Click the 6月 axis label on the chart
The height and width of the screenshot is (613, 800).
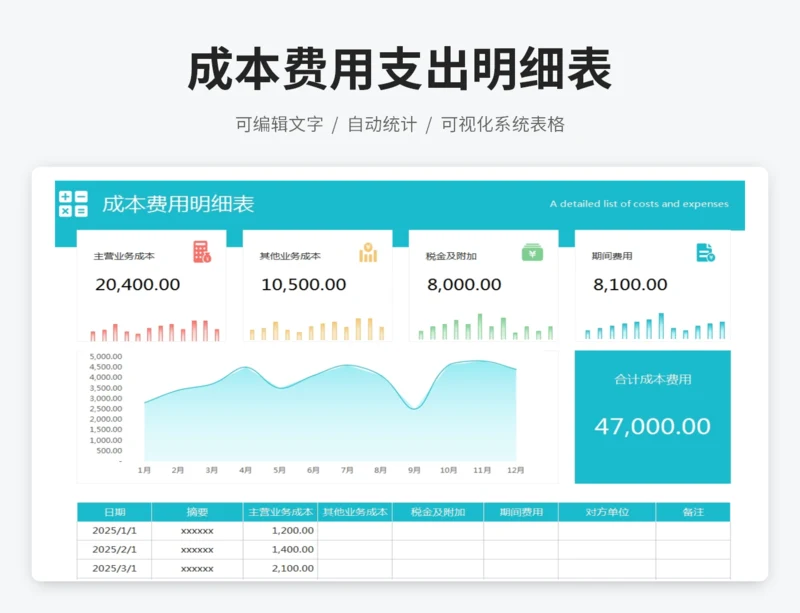(x=313, y=470)
